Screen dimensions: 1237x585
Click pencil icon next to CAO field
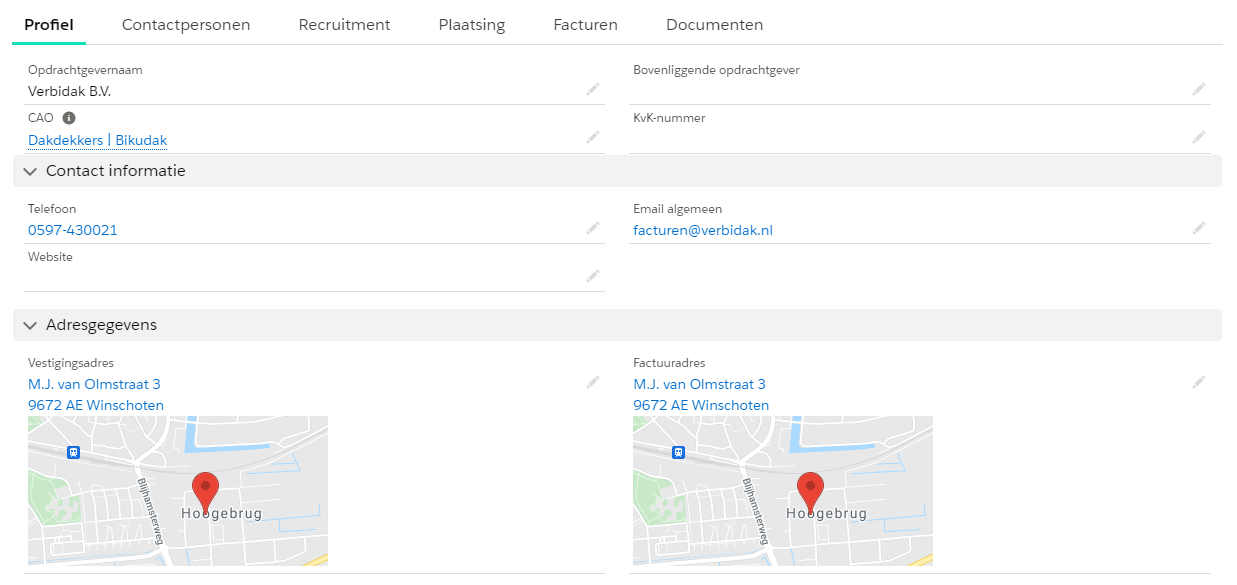tap(593, 137)
